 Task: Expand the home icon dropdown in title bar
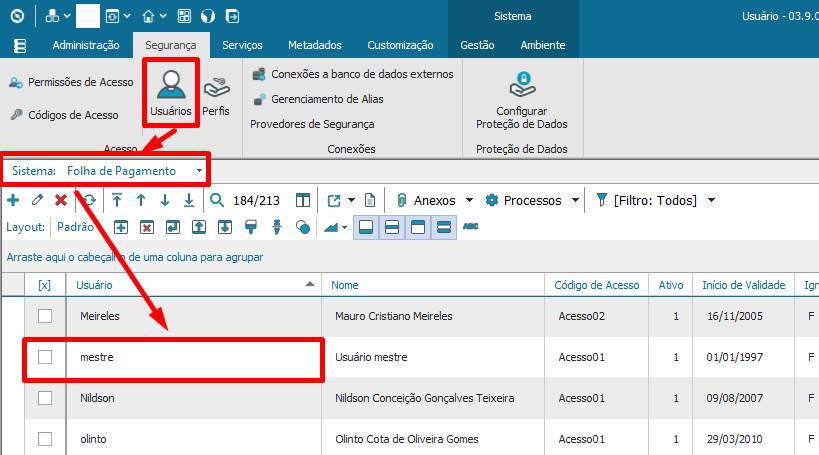163,16
